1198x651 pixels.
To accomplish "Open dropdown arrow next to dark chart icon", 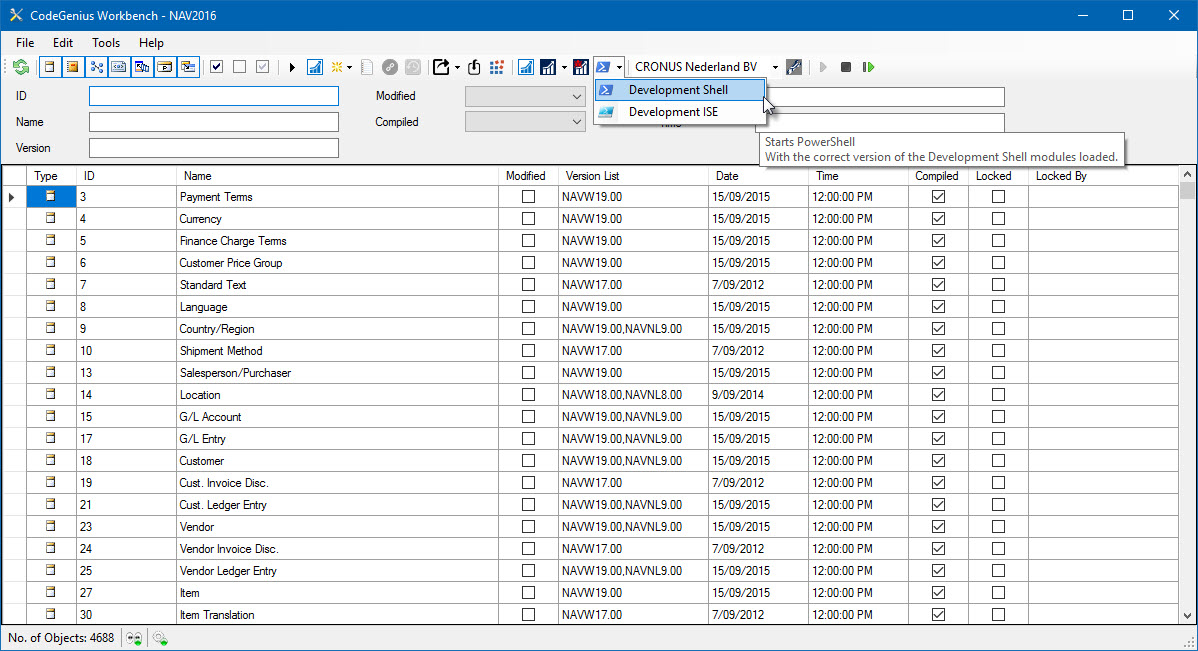I will (564, 67).
